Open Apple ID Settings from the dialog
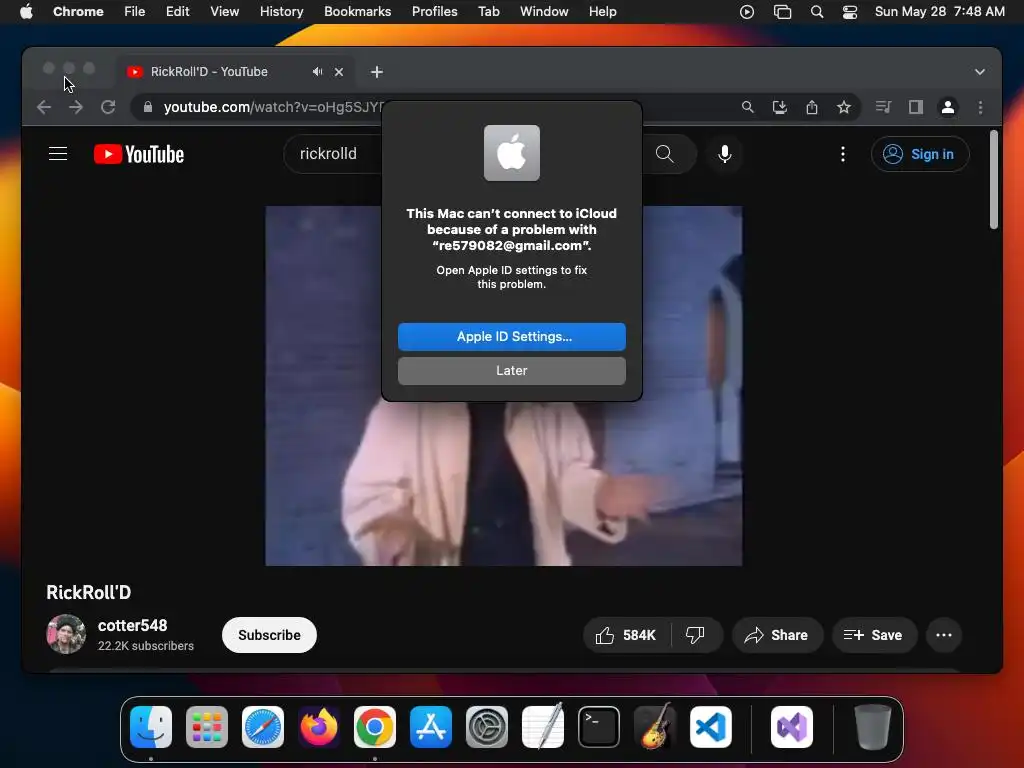The height and width of the screenshot is (768, 1024). click(x=511, y=336)
